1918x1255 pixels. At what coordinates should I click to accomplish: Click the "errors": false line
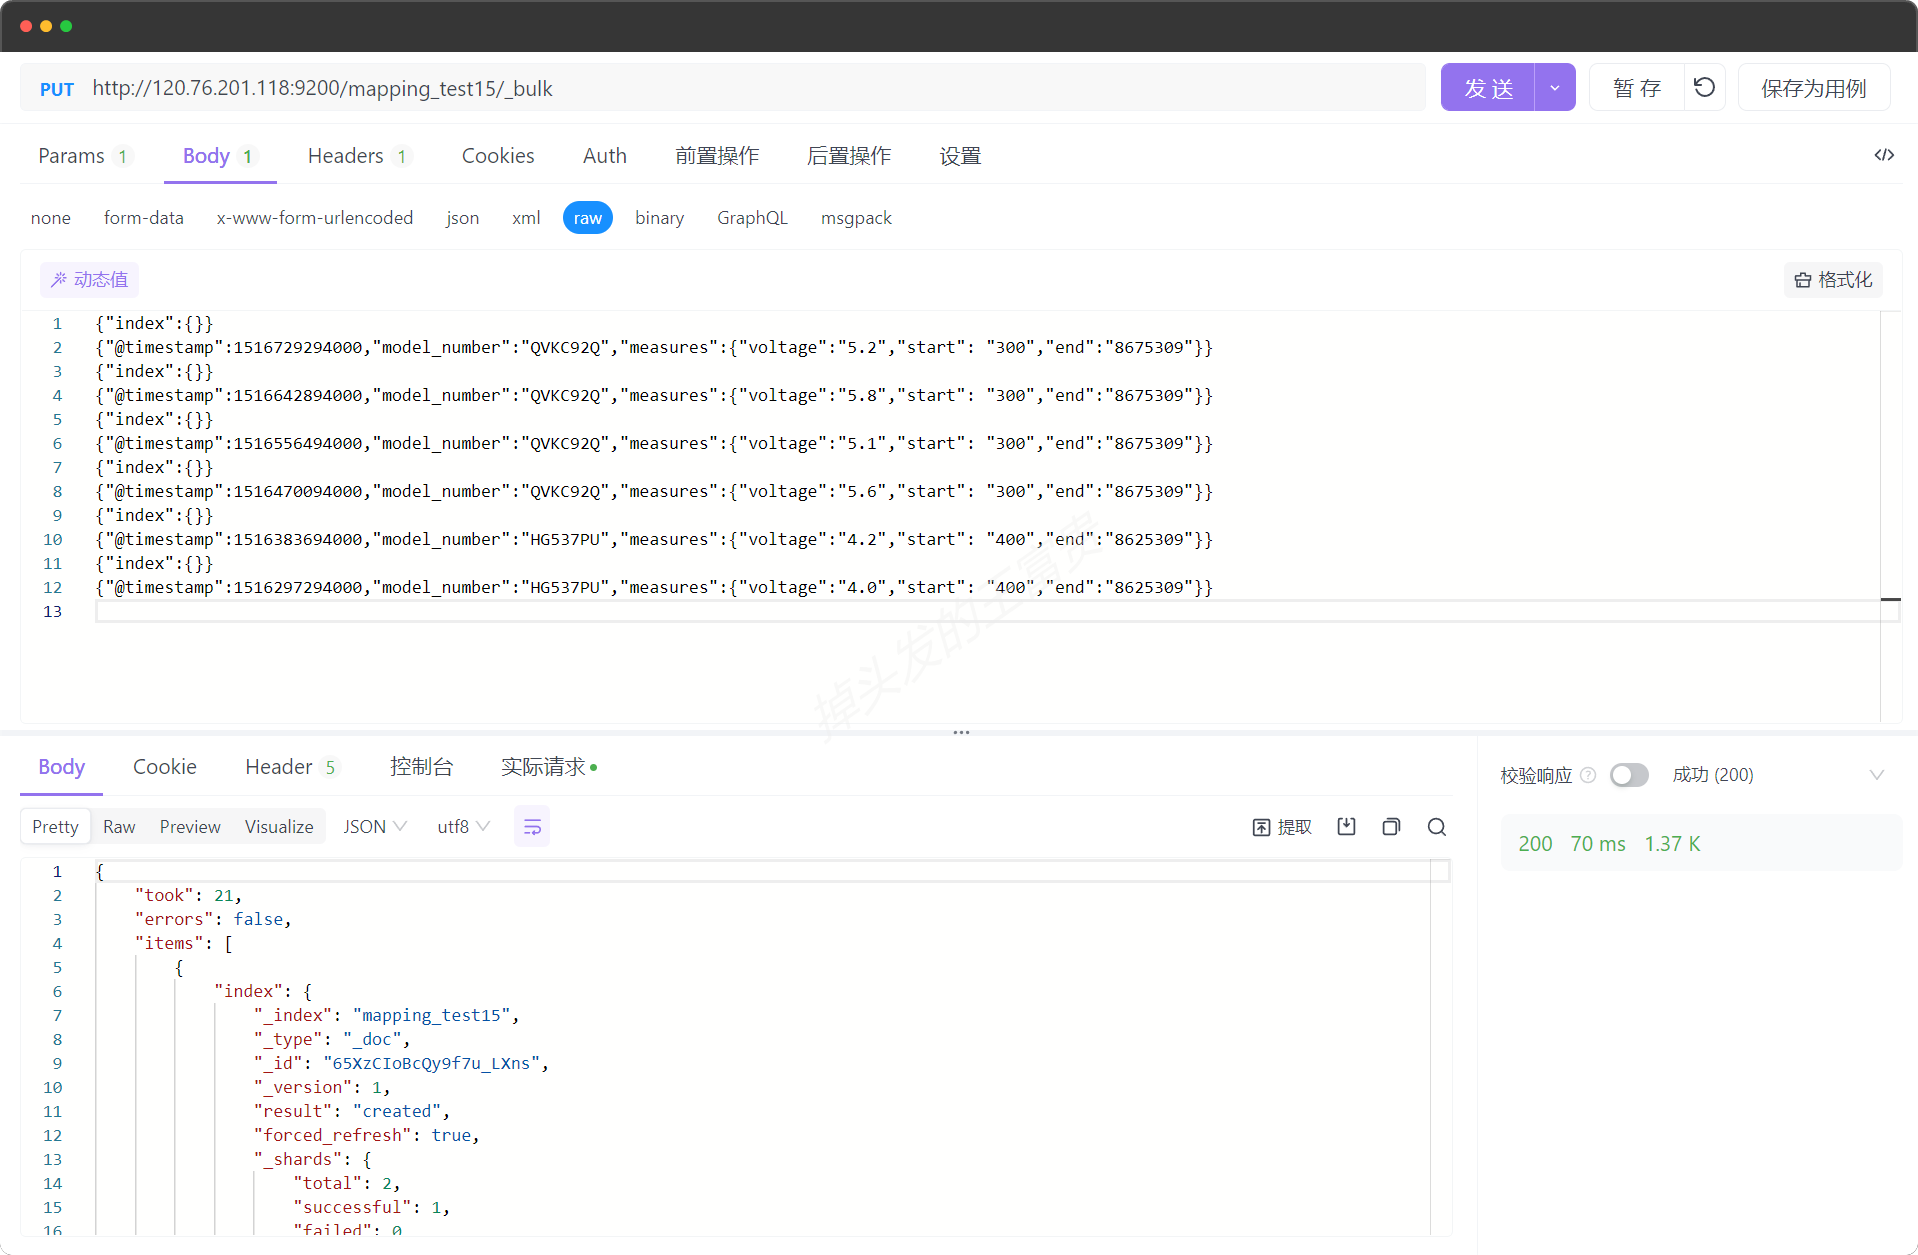coord(213,919)
